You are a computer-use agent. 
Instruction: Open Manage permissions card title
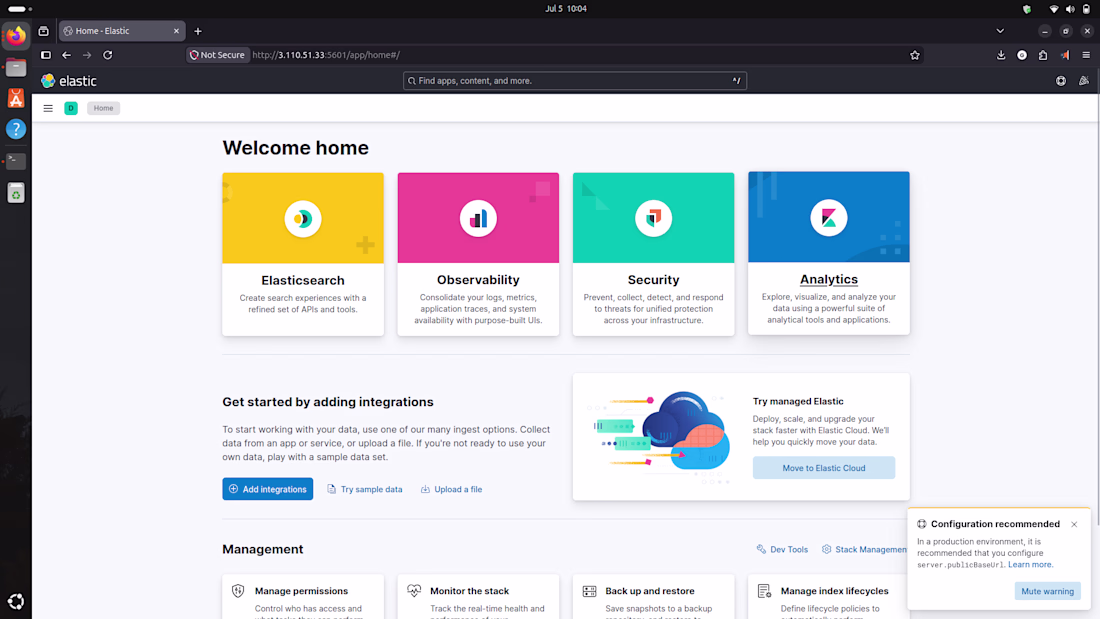point(301,591)
